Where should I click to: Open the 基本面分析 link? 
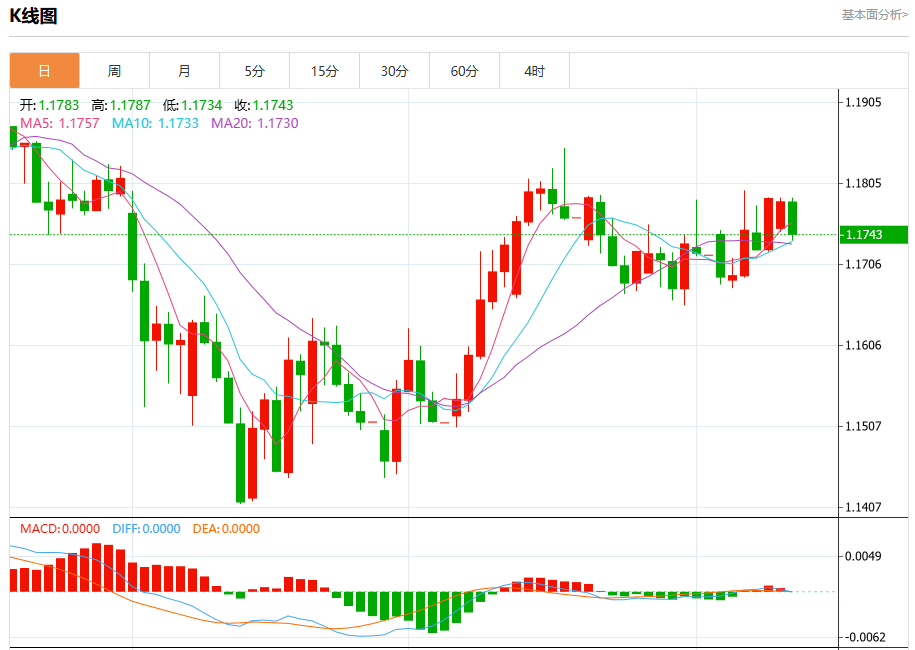pyautogui.click(x=875, y=15)
